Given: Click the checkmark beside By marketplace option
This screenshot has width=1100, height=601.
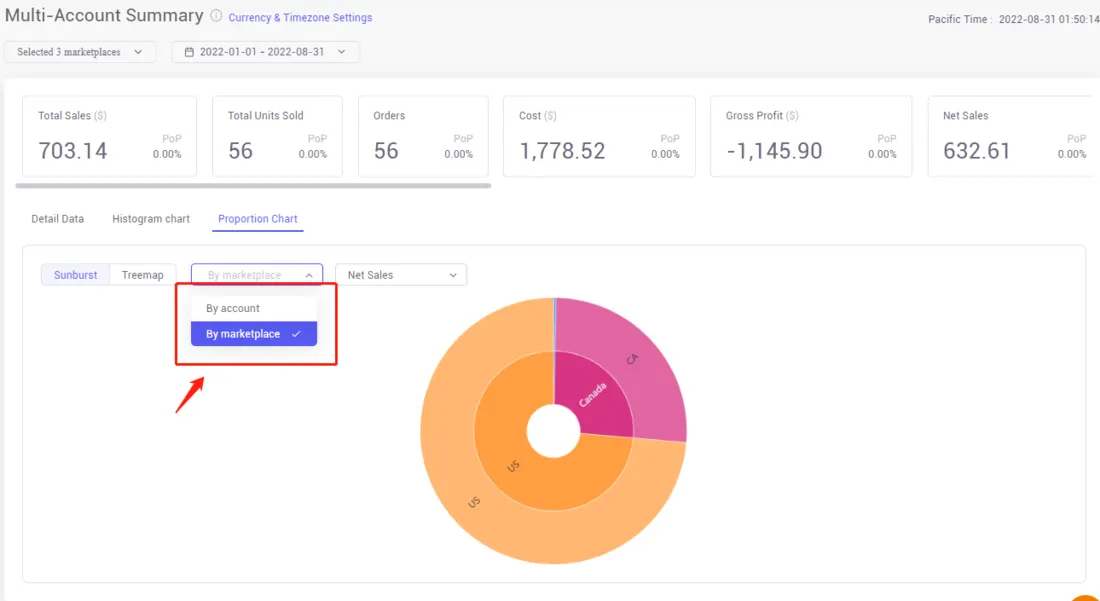Looking at the screenshot, I should (x=296, y=333).
